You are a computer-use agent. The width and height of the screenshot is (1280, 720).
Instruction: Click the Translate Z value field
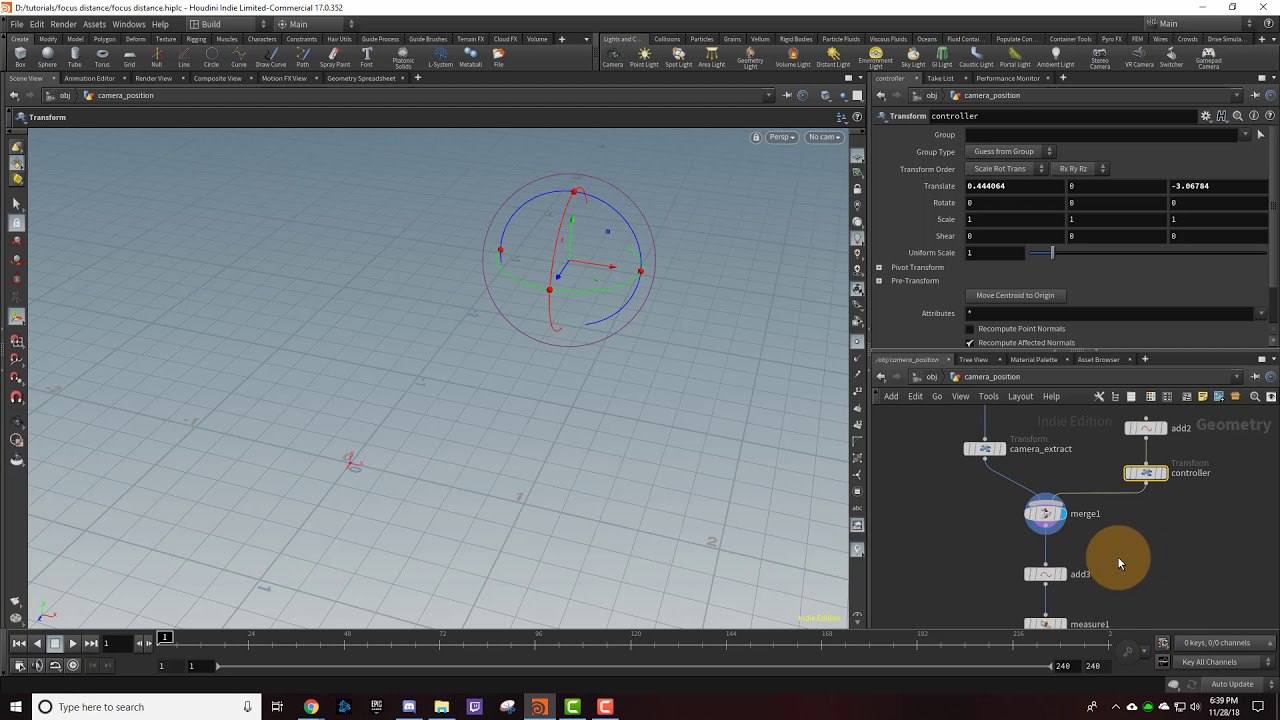(1218, 186)
